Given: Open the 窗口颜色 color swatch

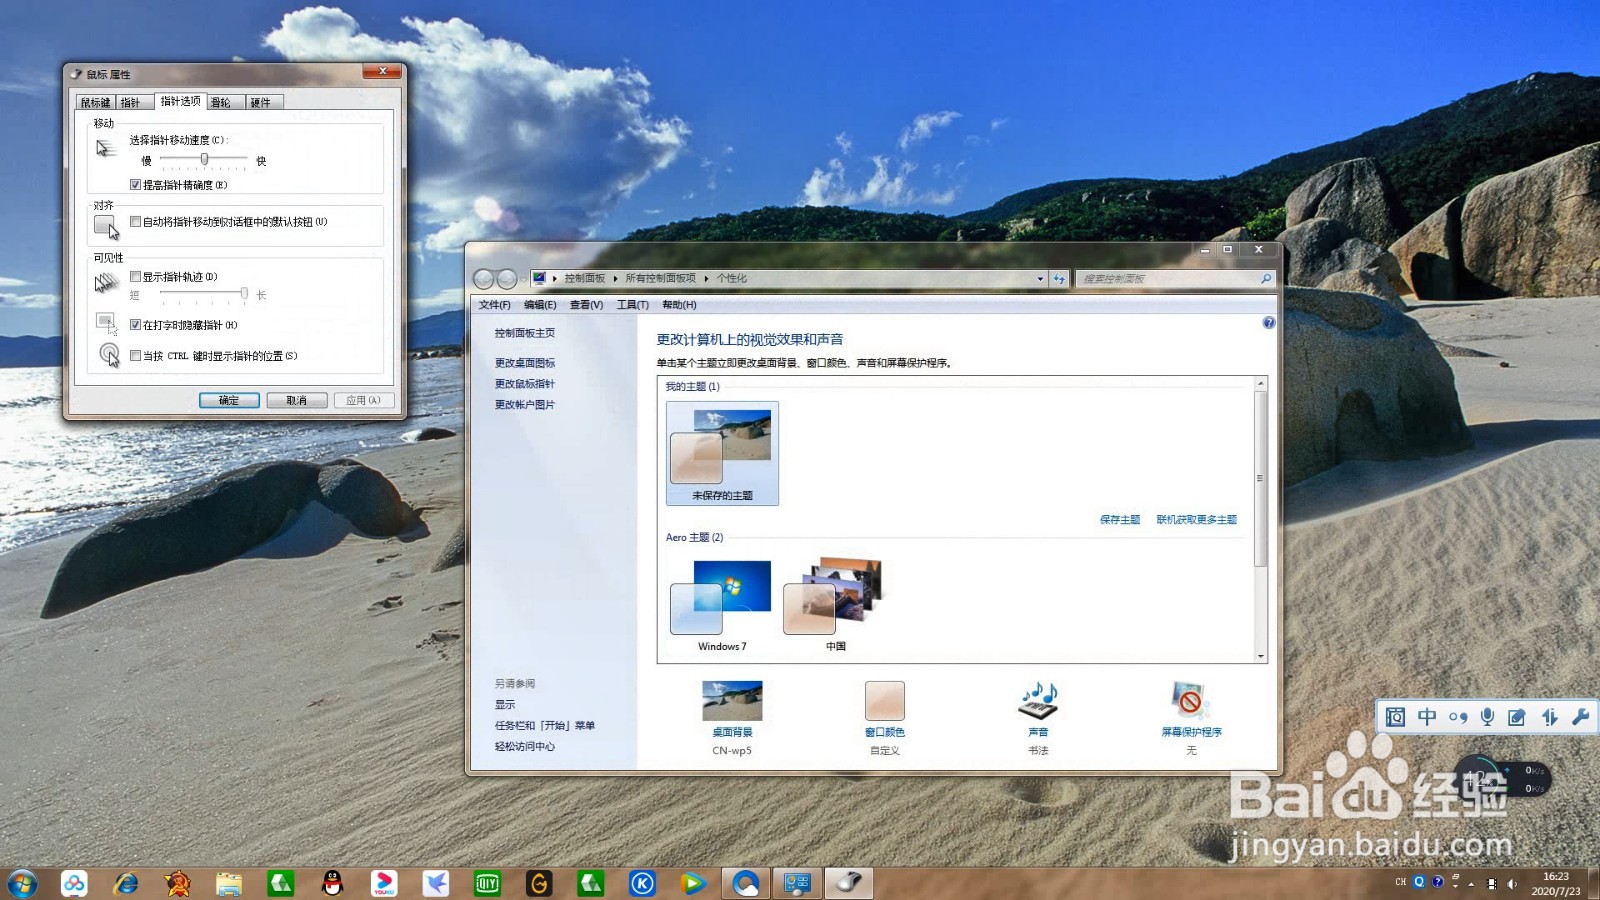Looking at the screenshot, I should coord(885,701).
